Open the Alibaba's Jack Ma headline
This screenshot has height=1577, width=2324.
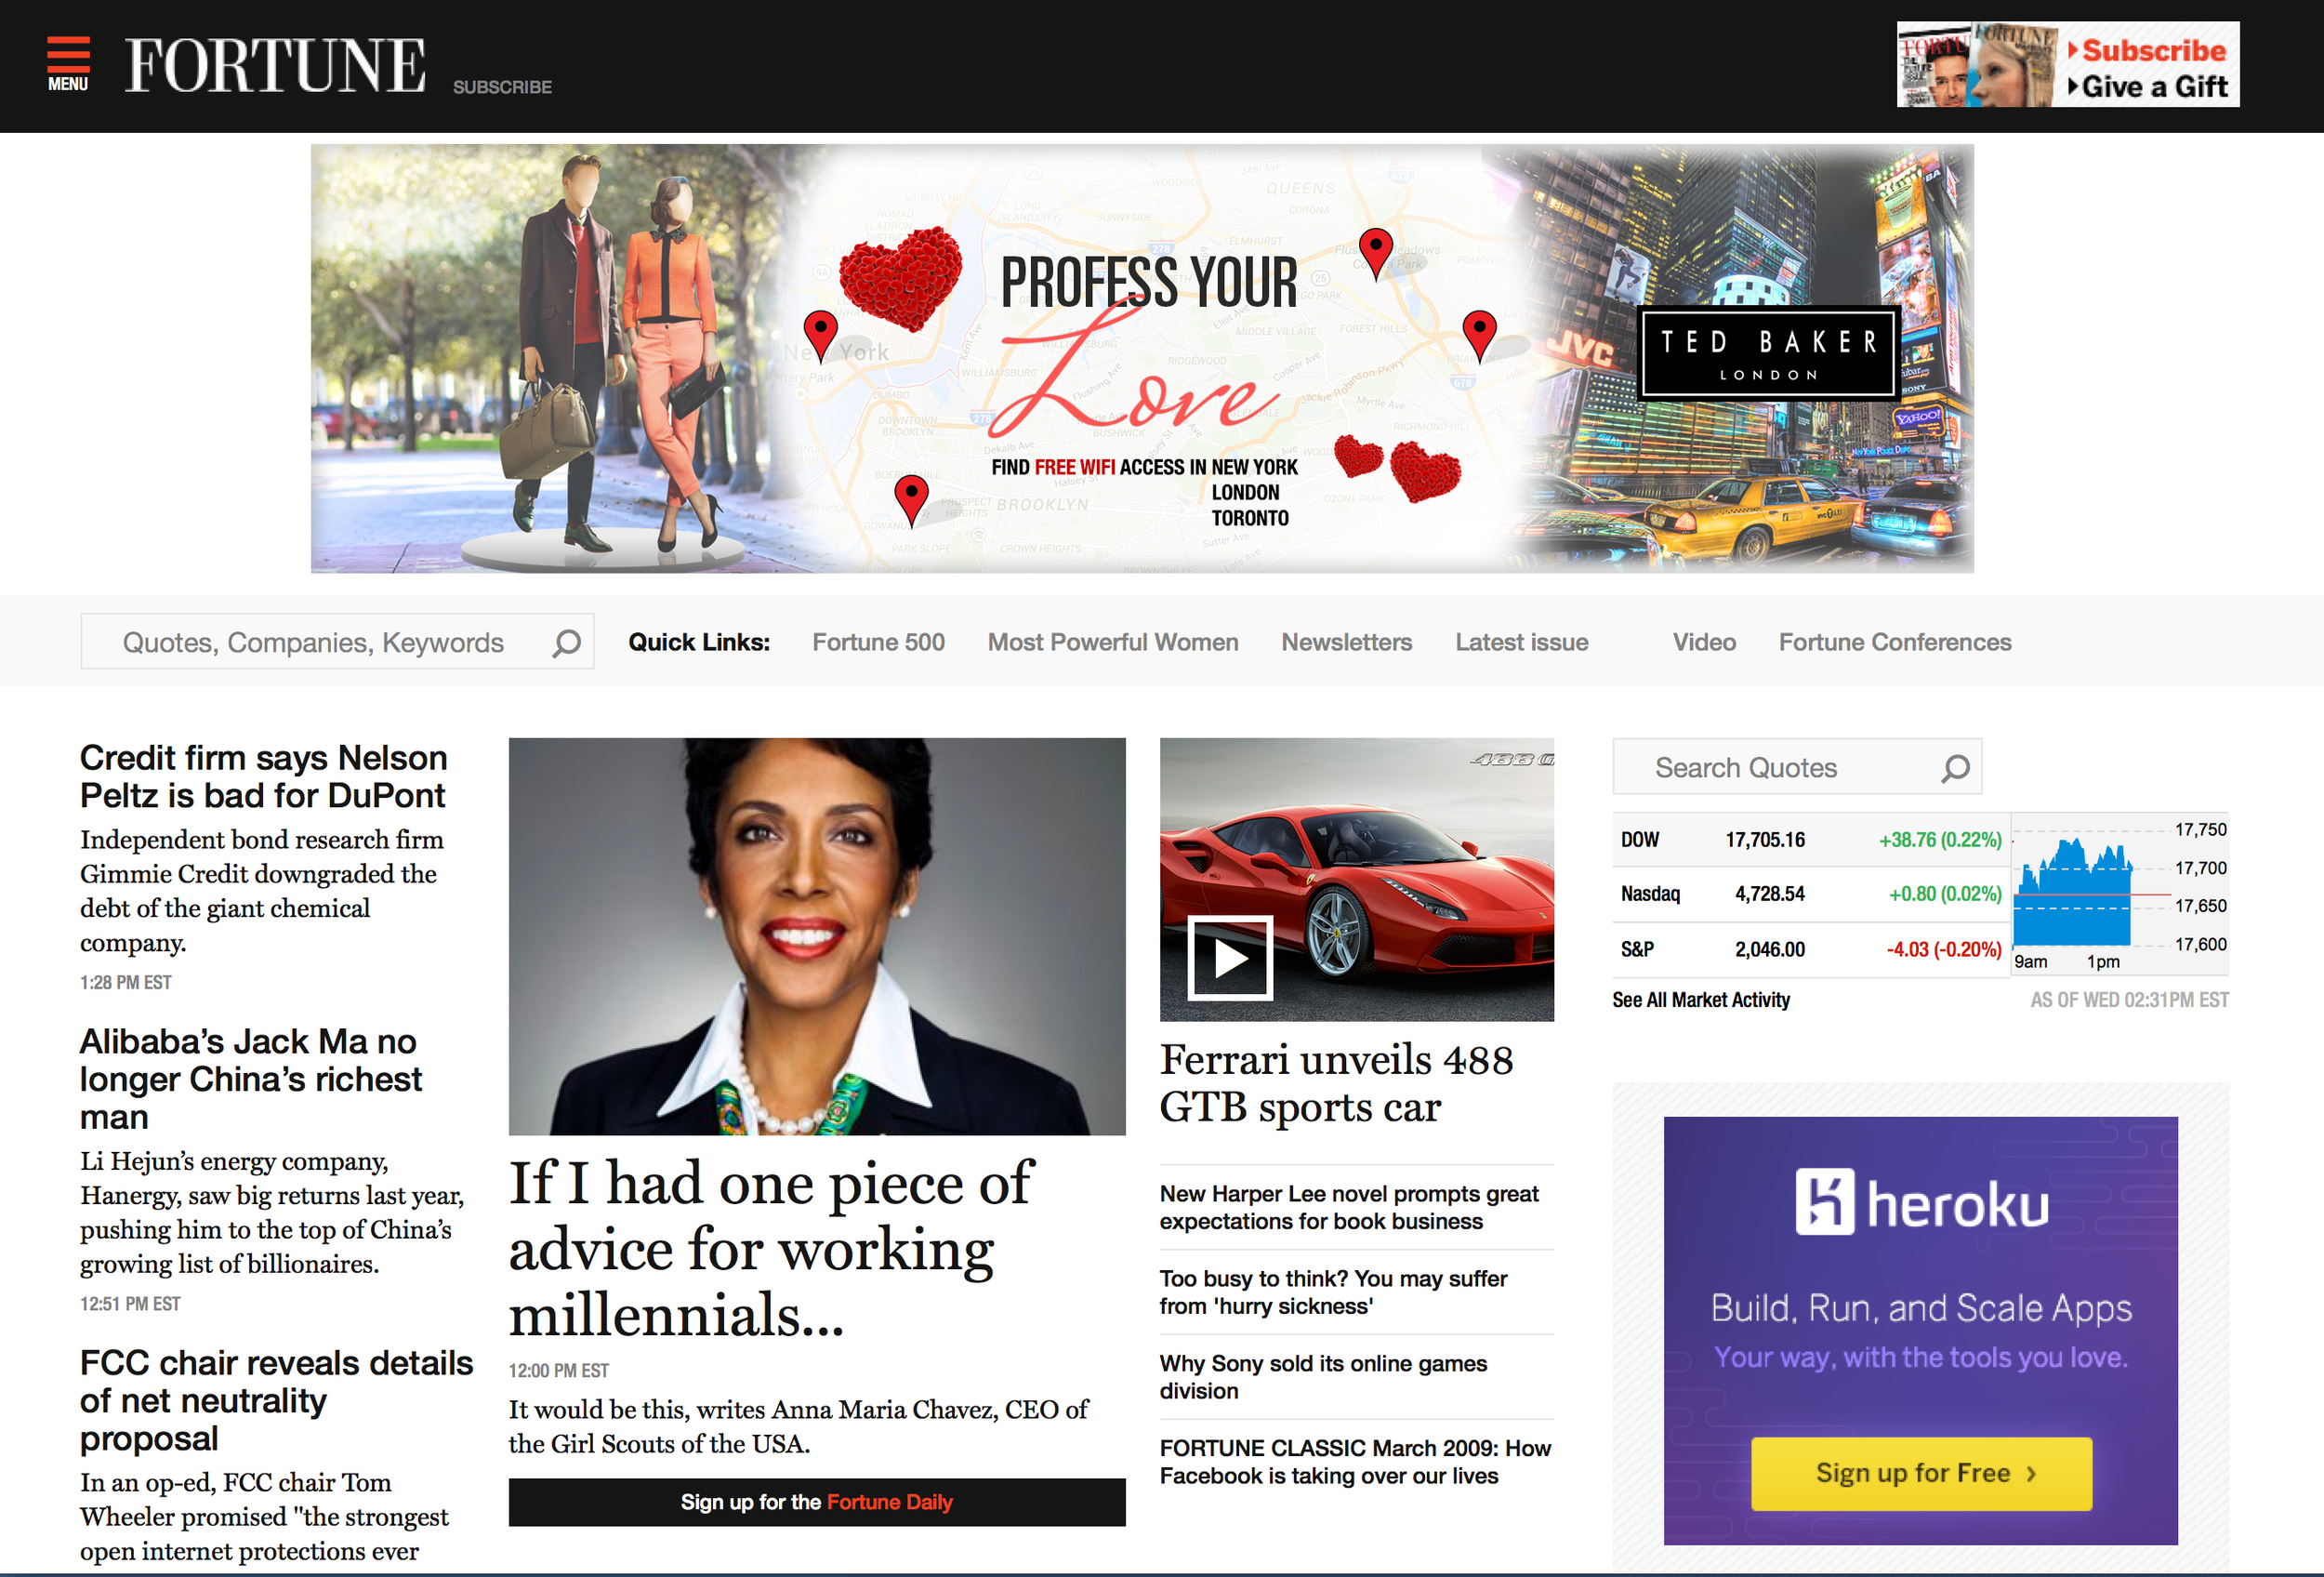pyautogui.click(x=250, y=1079)
